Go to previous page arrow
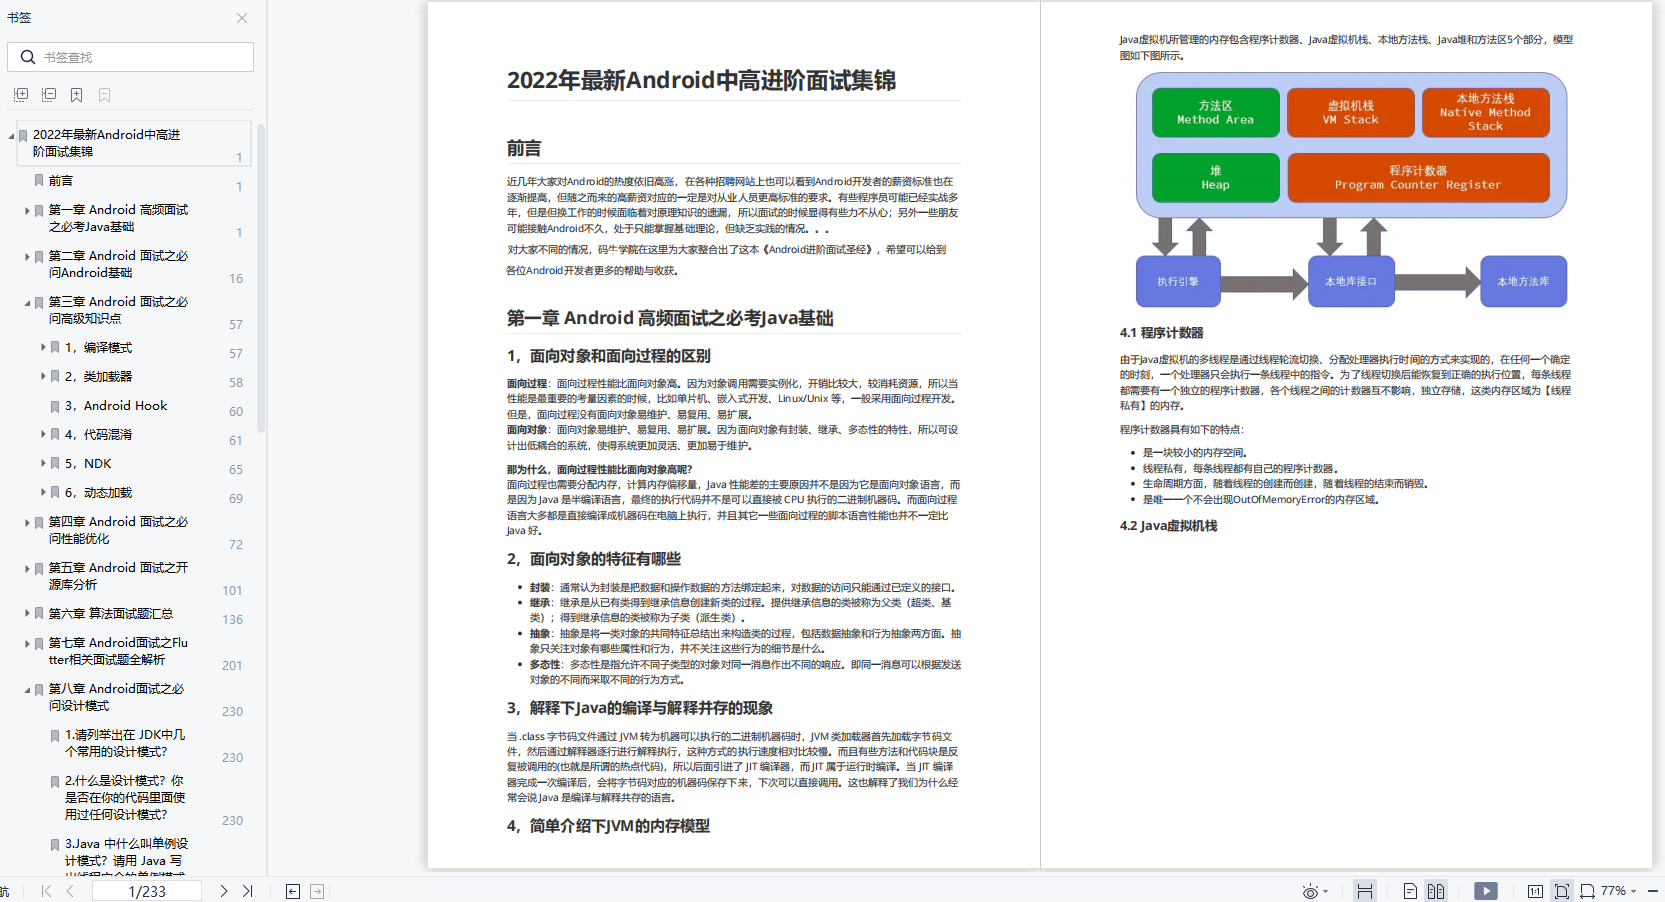 tap(70, 891)
